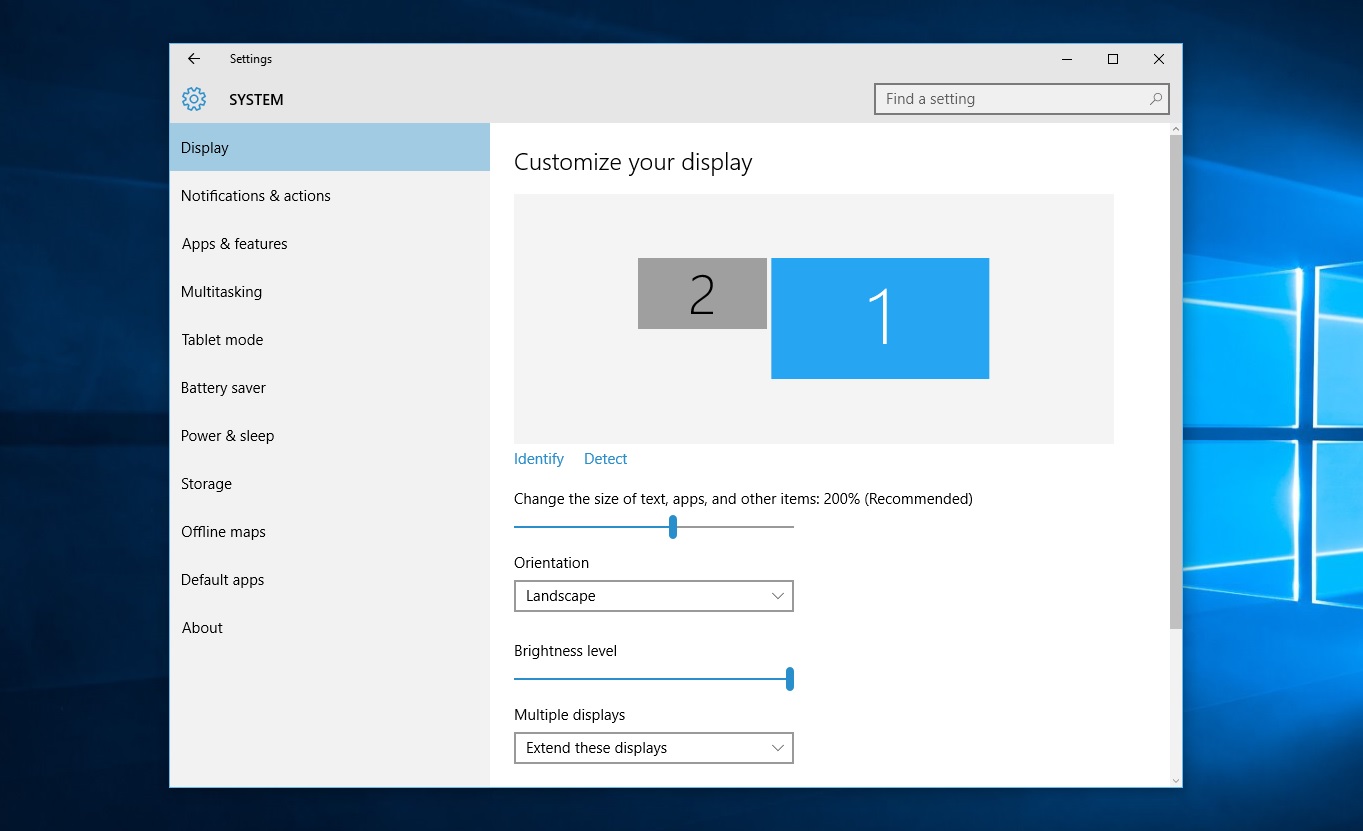The height and width of the screenshot is (831, 1363).
Task: Open Tablet mode settings
Action: click(222, 339)
